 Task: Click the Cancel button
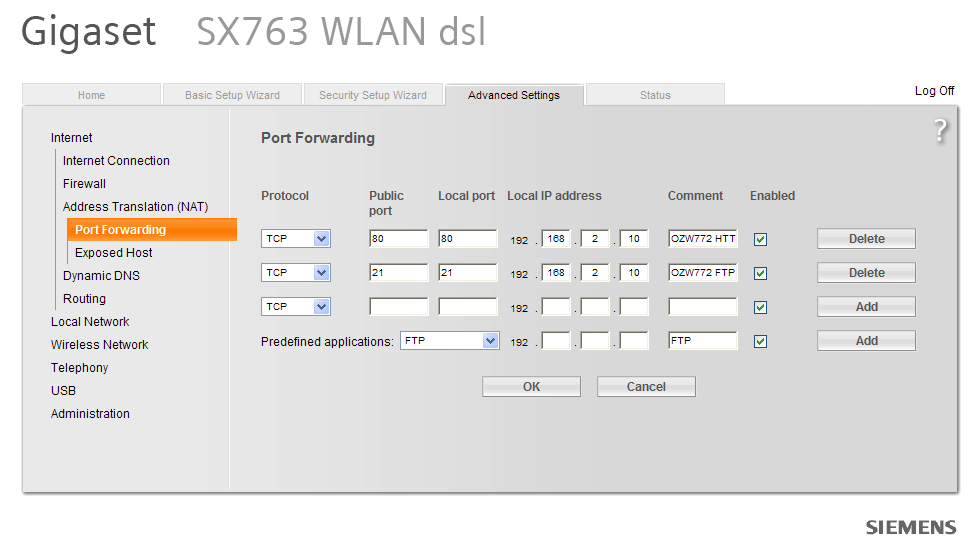[x=646, y=386]
